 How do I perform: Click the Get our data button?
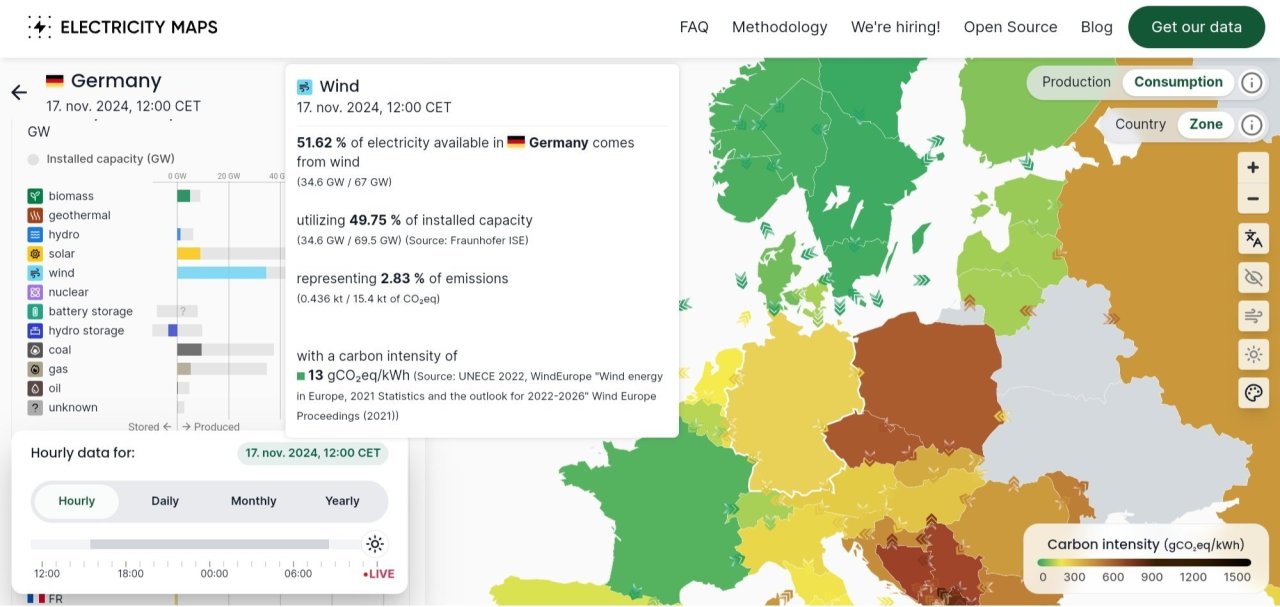tap(1196, 27)
